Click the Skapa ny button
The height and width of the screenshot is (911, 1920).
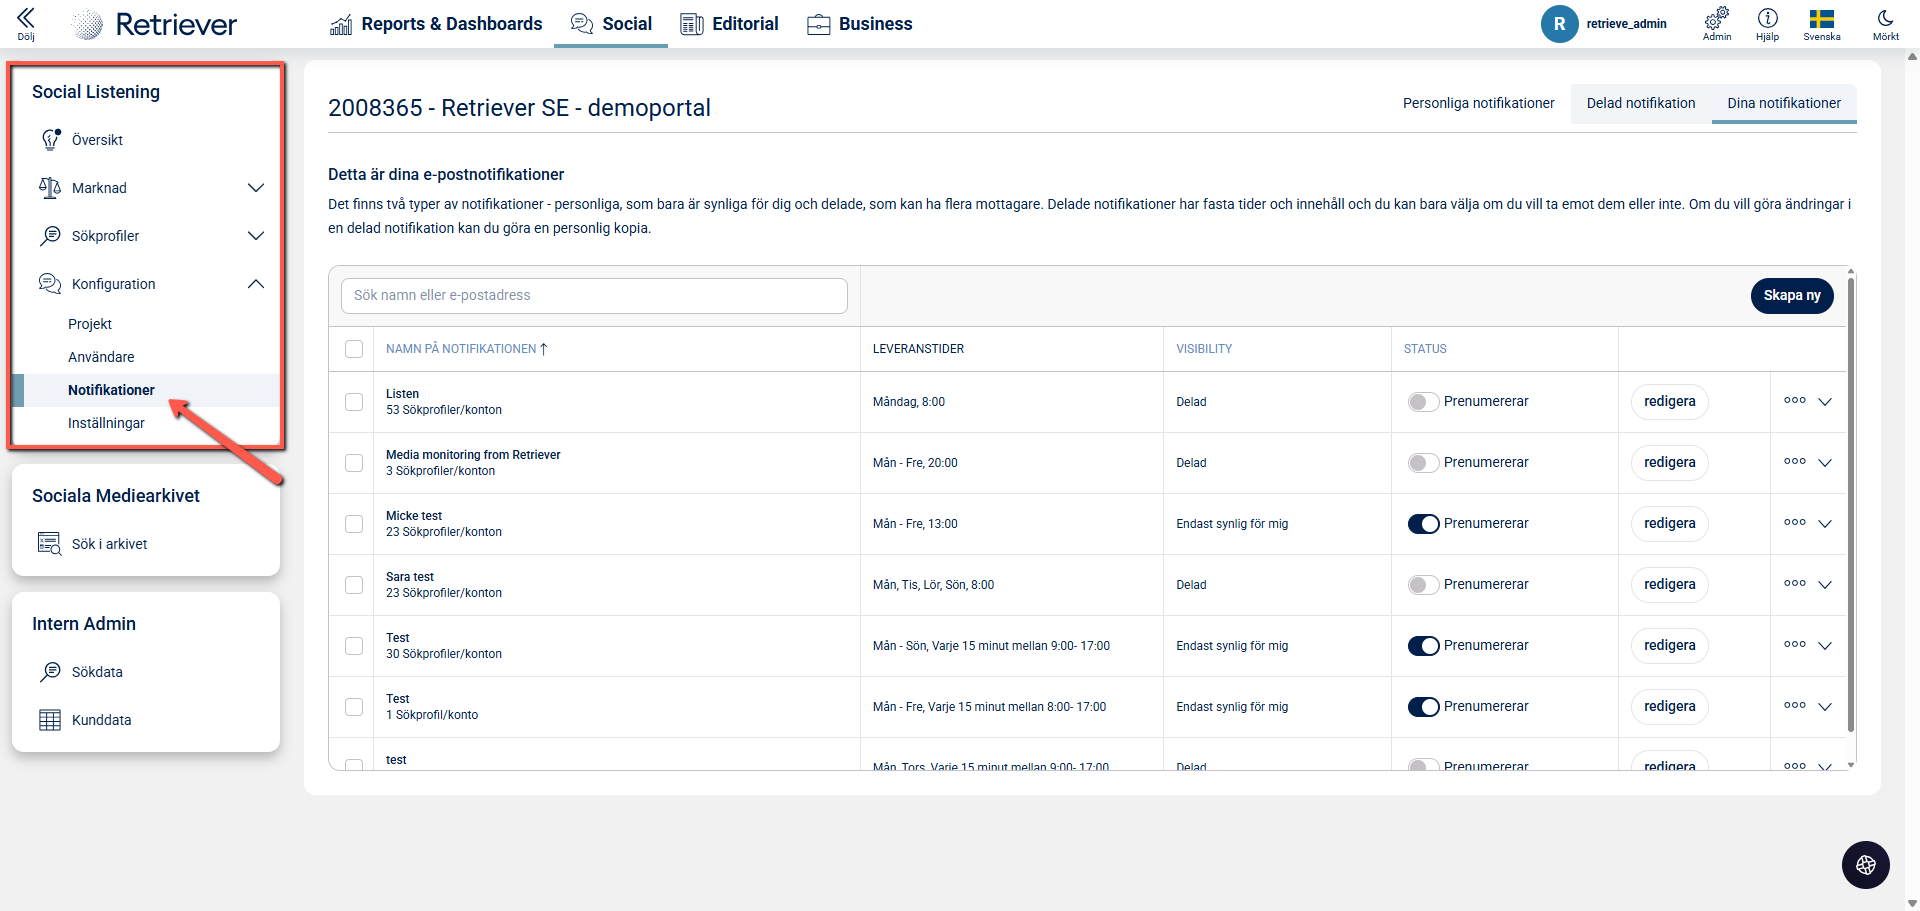pos(1791,296)
